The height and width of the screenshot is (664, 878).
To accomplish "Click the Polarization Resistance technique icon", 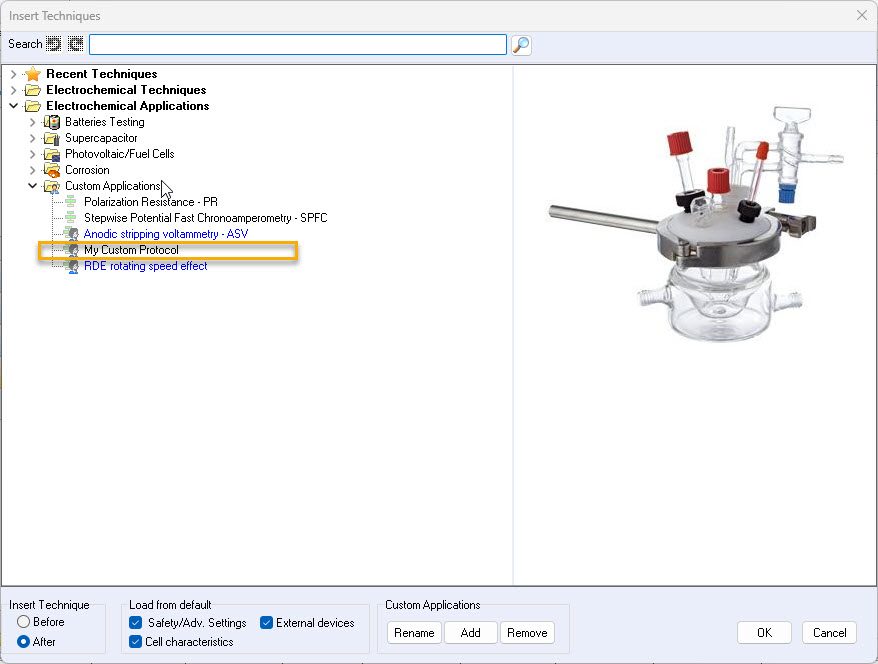I will coord(70,202).
